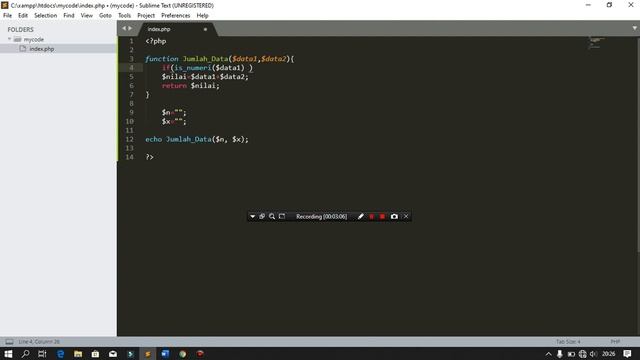Click the recorder second icon next to dropdown arrow
The image size is (640, 360).
tap(262, 216)
